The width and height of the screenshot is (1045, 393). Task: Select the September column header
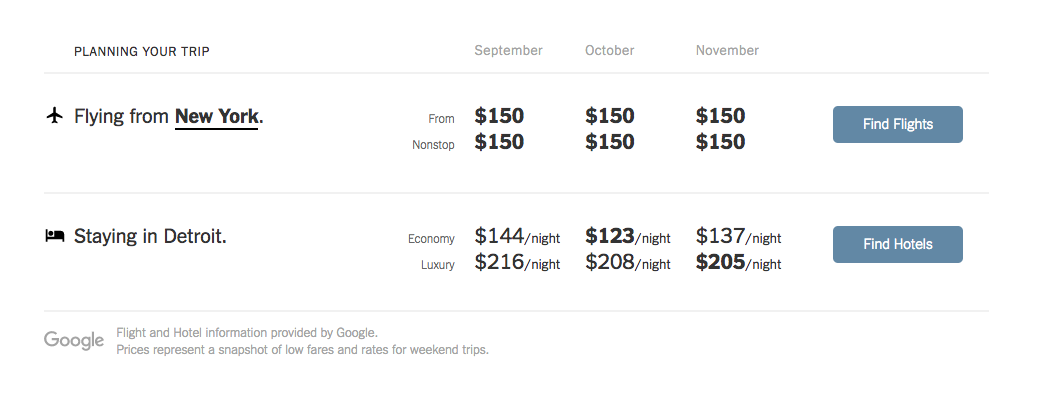[x=509, y=51]
